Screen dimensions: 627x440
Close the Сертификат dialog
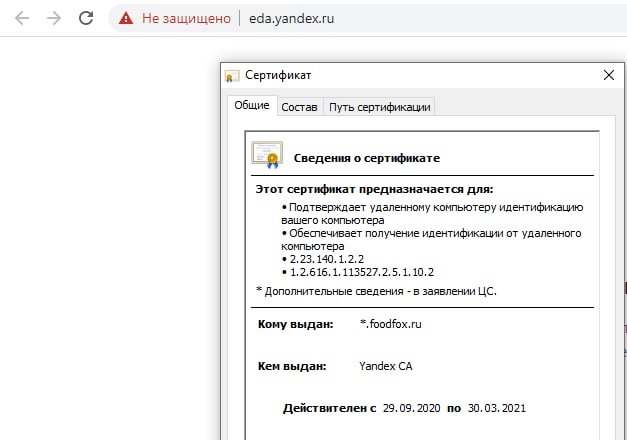[x=609, y=75]
